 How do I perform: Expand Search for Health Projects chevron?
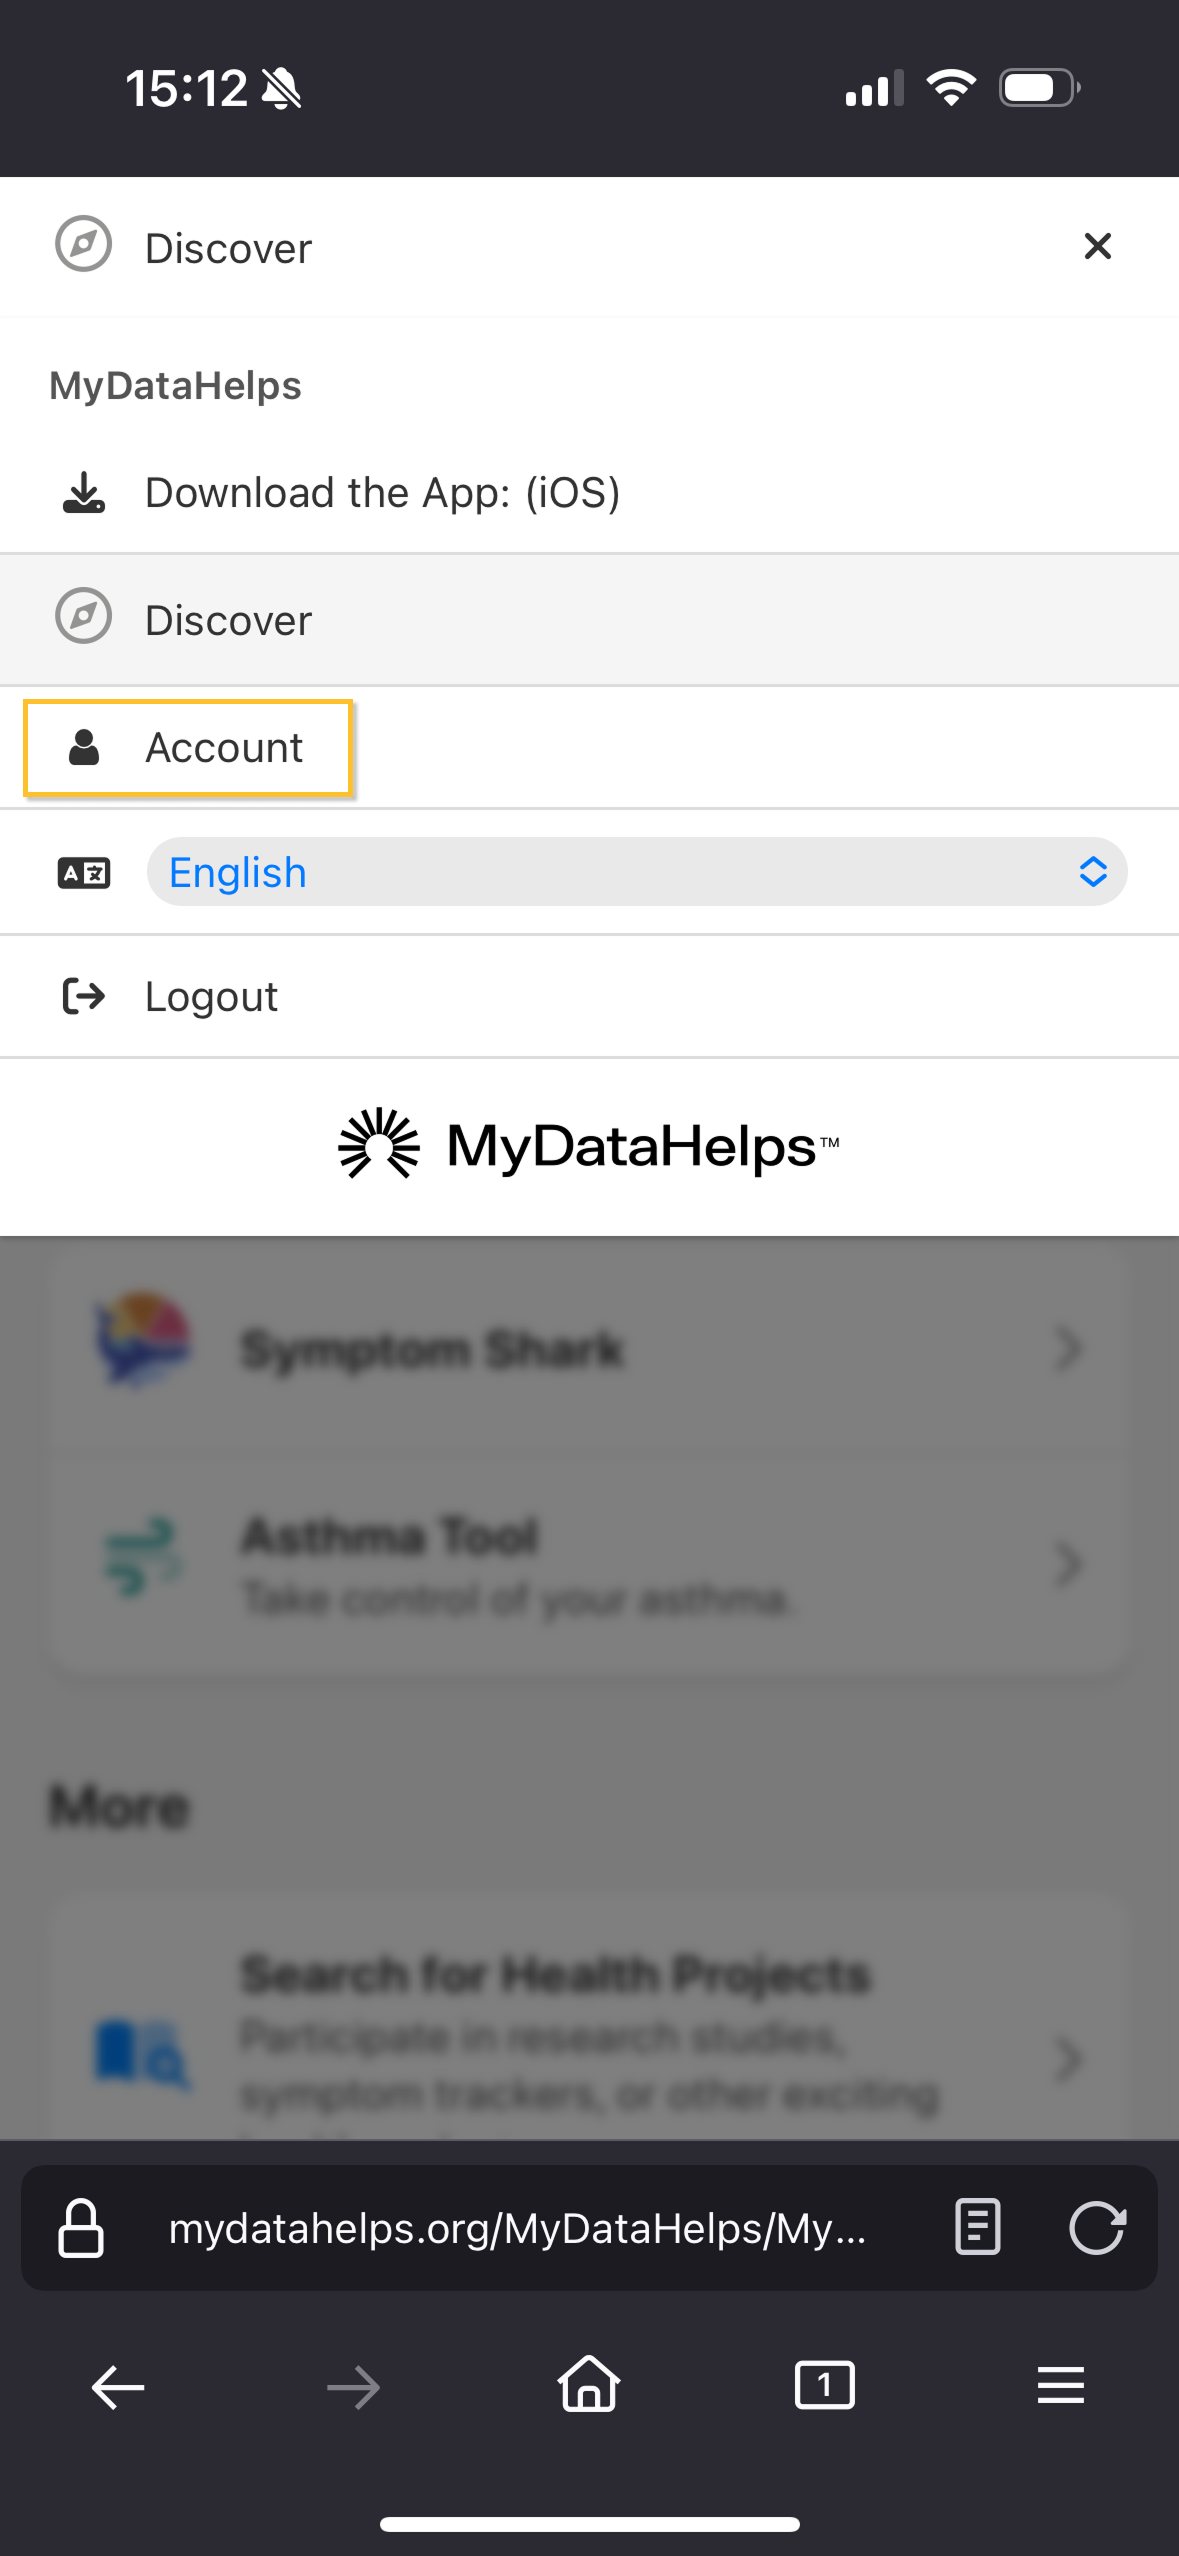pyautogui.click(x=1068, y=2059)
